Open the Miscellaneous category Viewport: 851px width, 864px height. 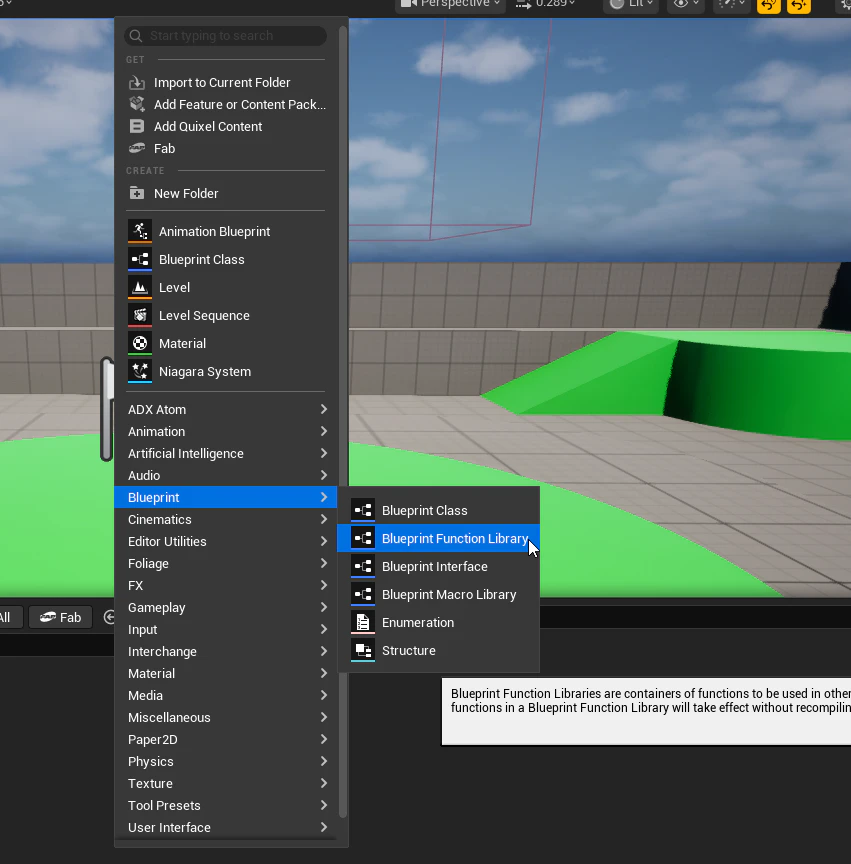pos(225,718)
